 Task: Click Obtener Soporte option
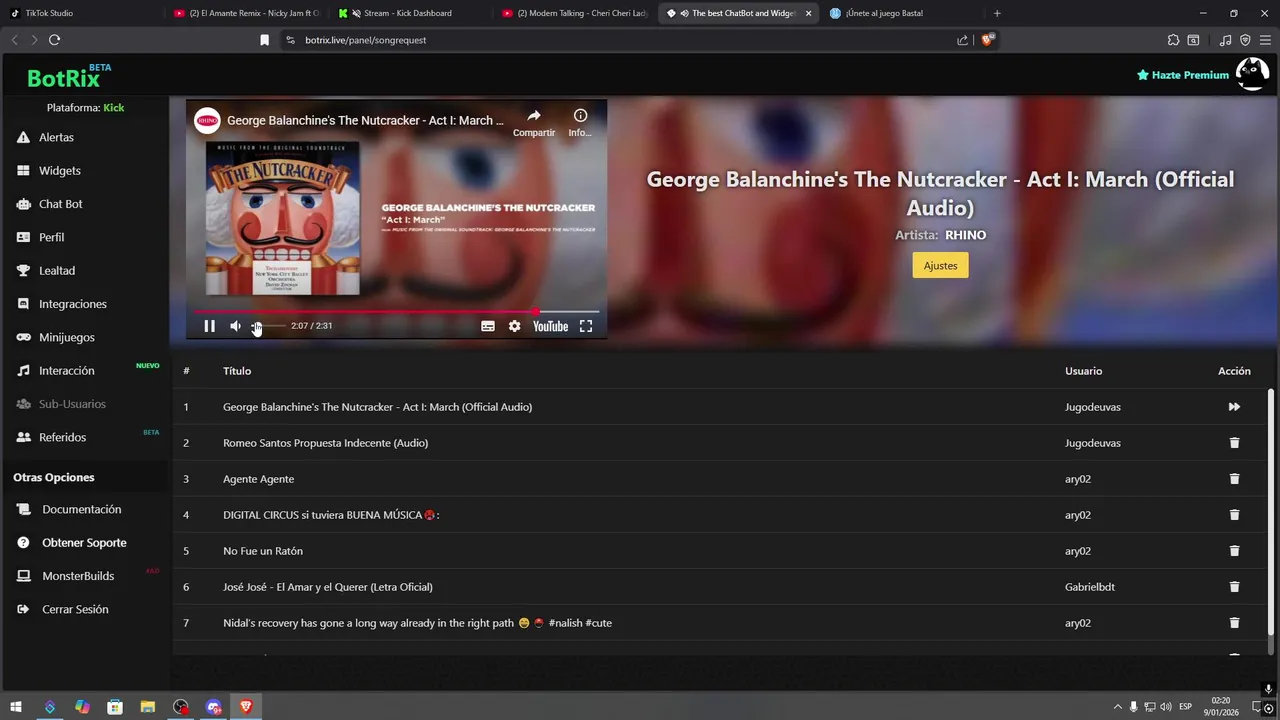tap(84, 543)
